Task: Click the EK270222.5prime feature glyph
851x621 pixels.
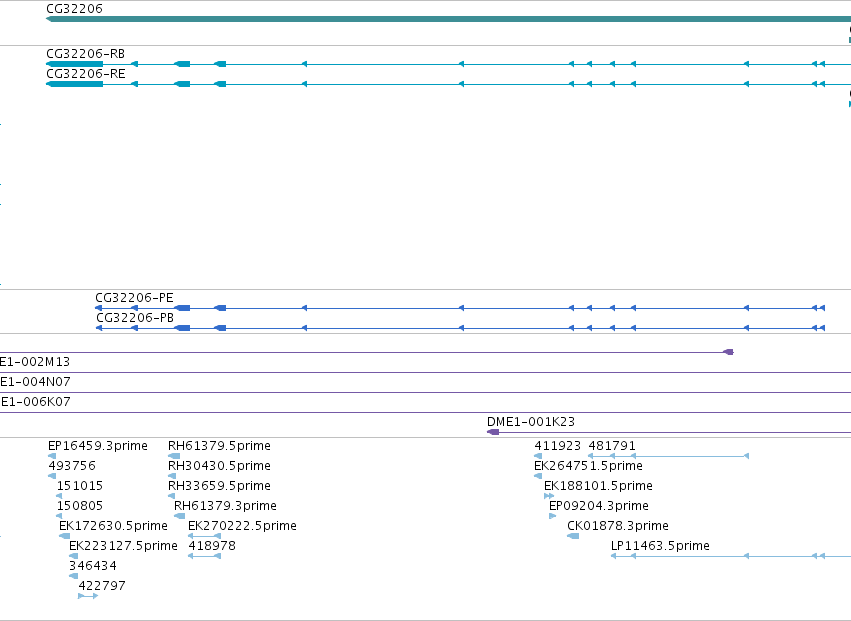Action: [204, 536]
